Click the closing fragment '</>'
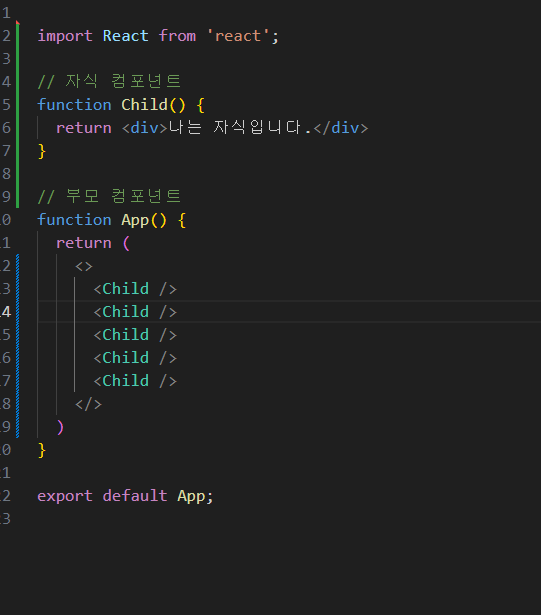The image size is (541, 615). (88, 404)
